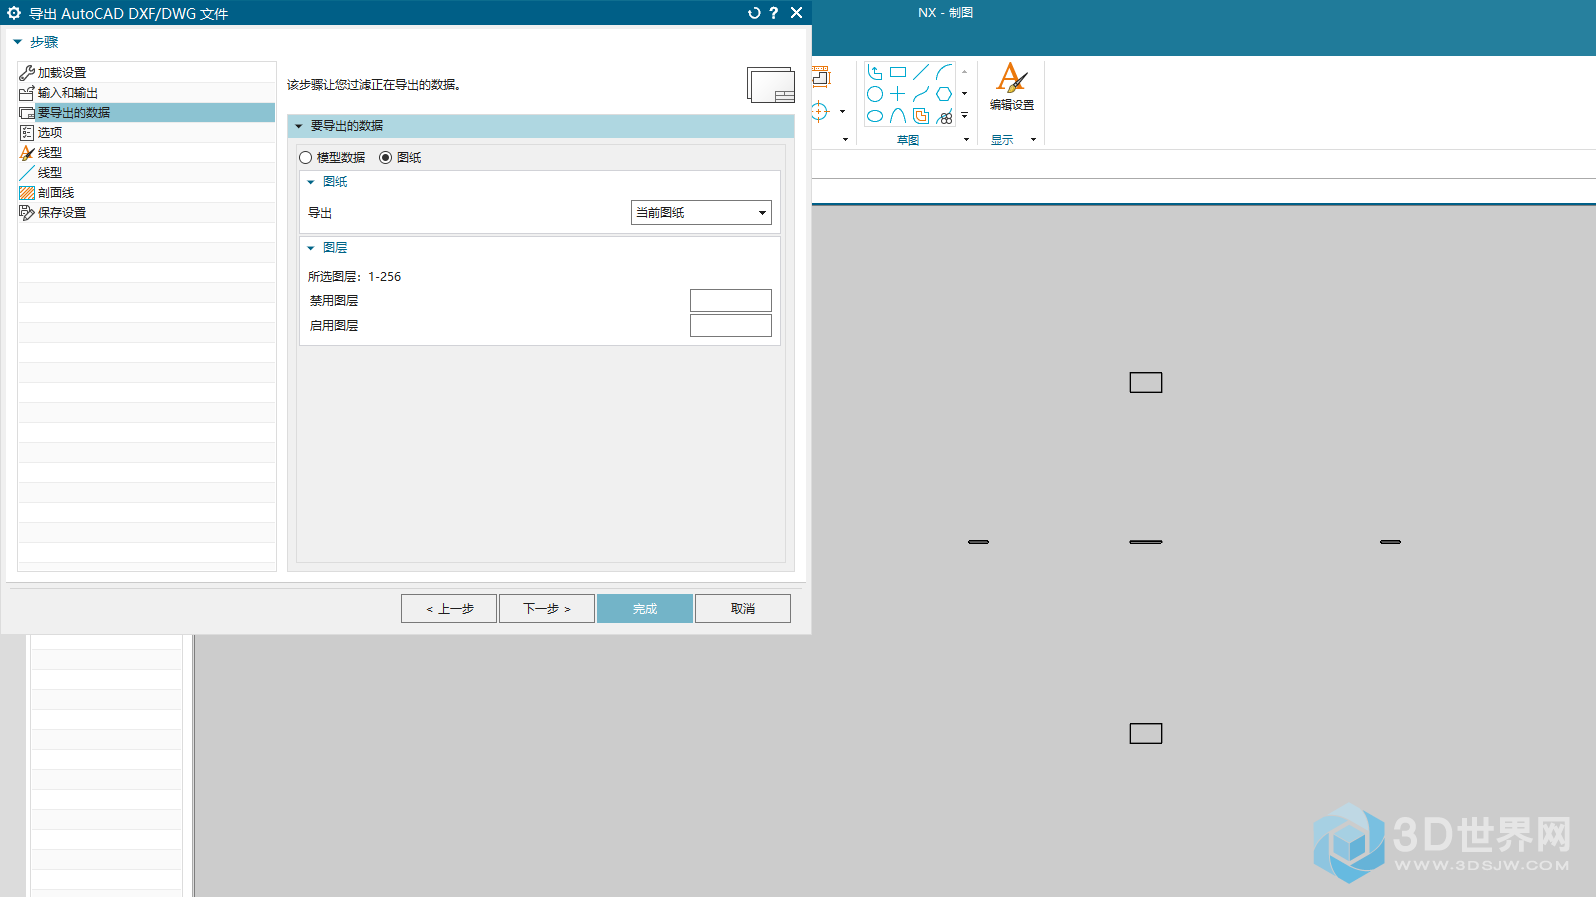Open 编辑设置 edit settings tool
Image resolution: width=1596 pixels, height=897 pixels.
(1012, 87)
